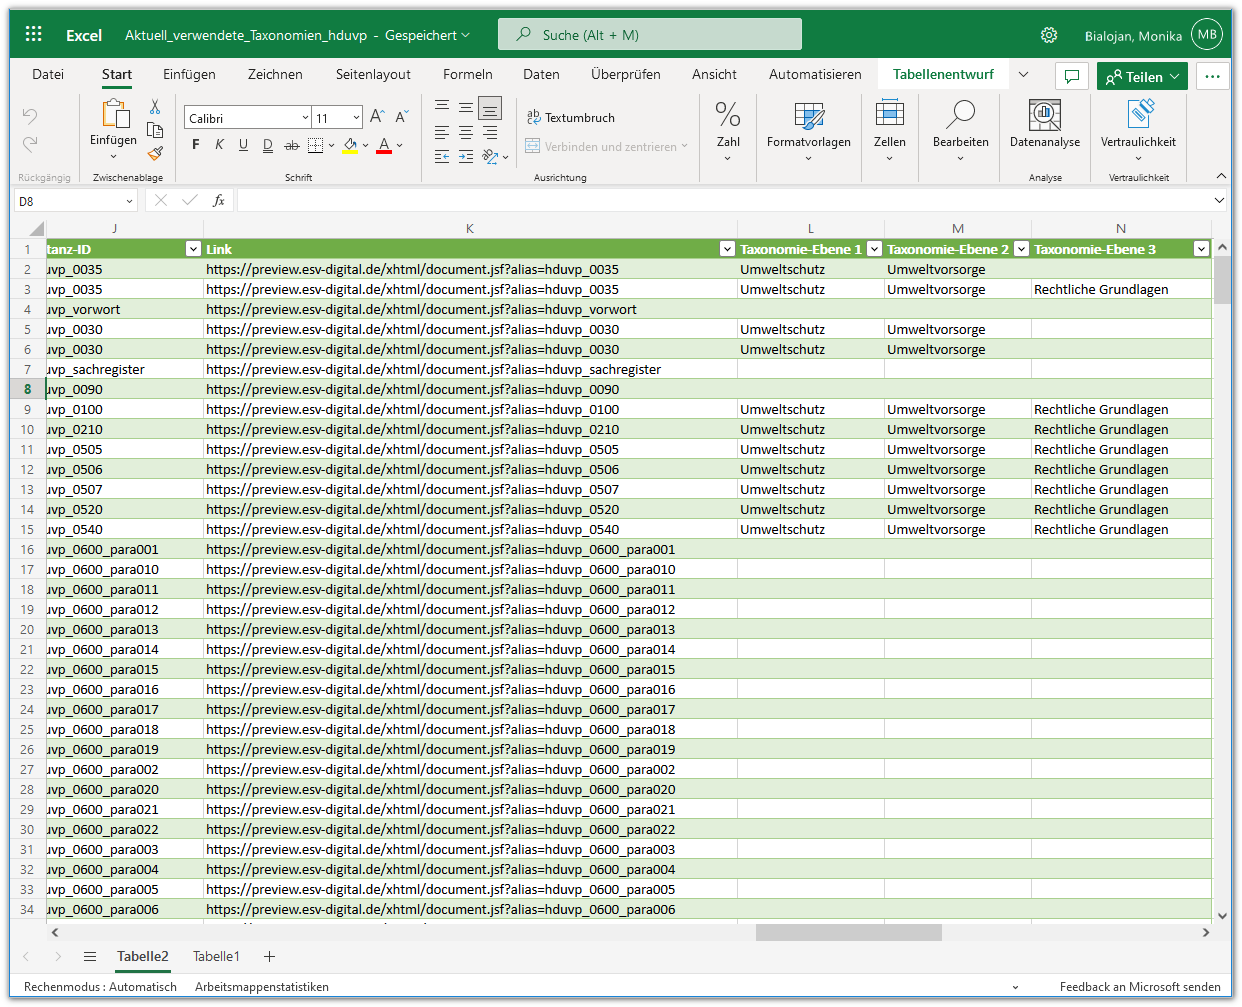
Task: Click the increase font size icon
Action: [x=377, y=117]
